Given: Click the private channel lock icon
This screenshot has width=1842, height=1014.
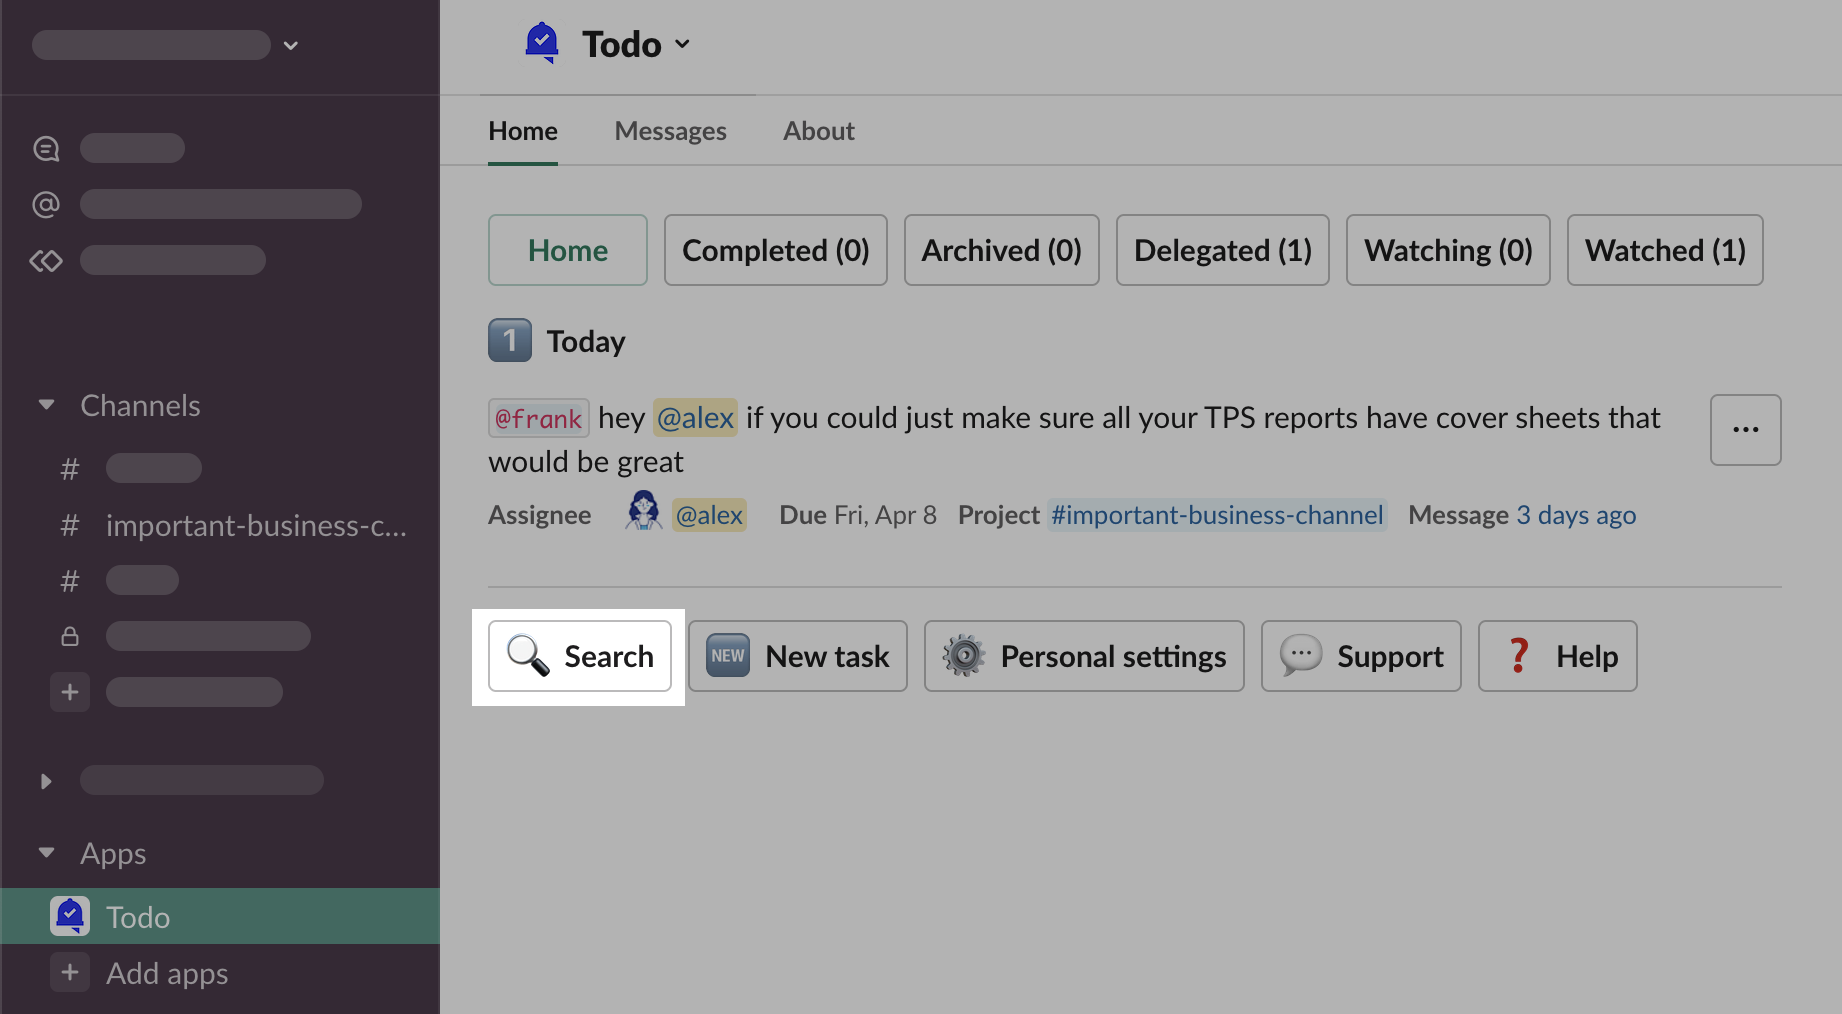Looking at the screenshot, I should coord(70,636).
